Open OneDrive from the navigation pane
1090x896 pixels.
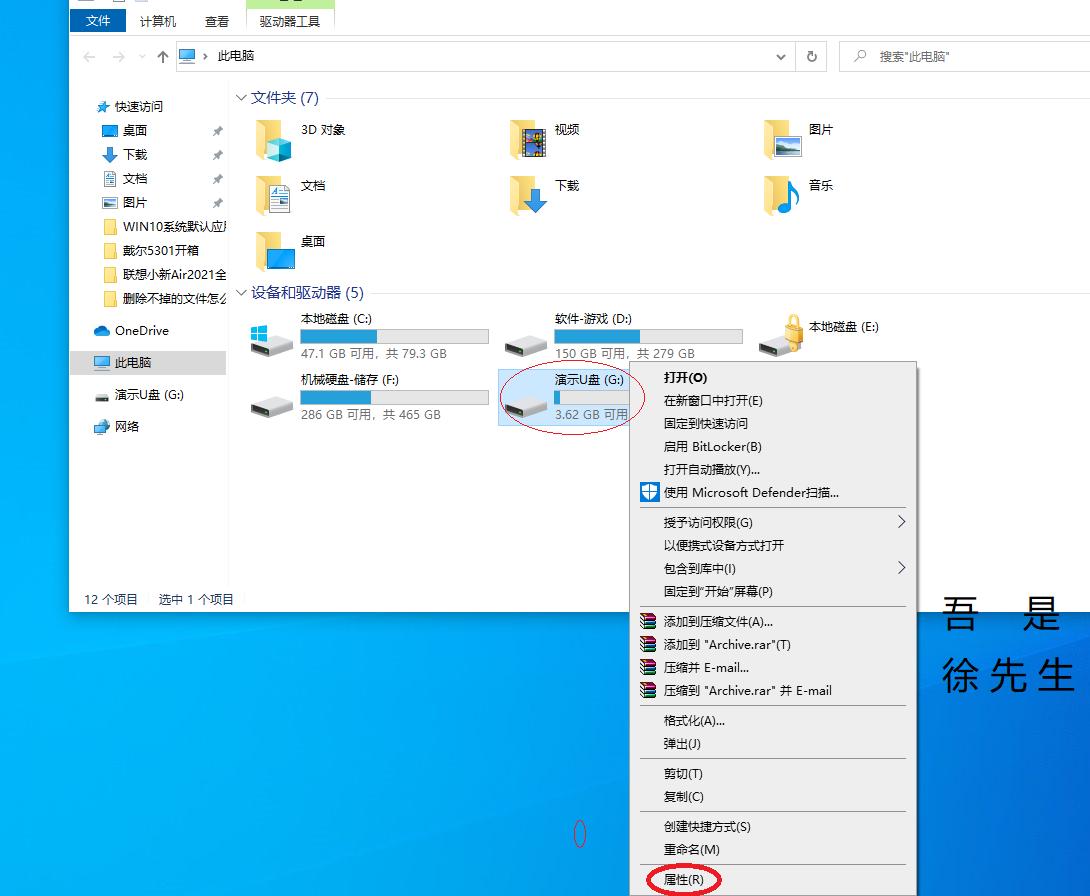point(137,330)
